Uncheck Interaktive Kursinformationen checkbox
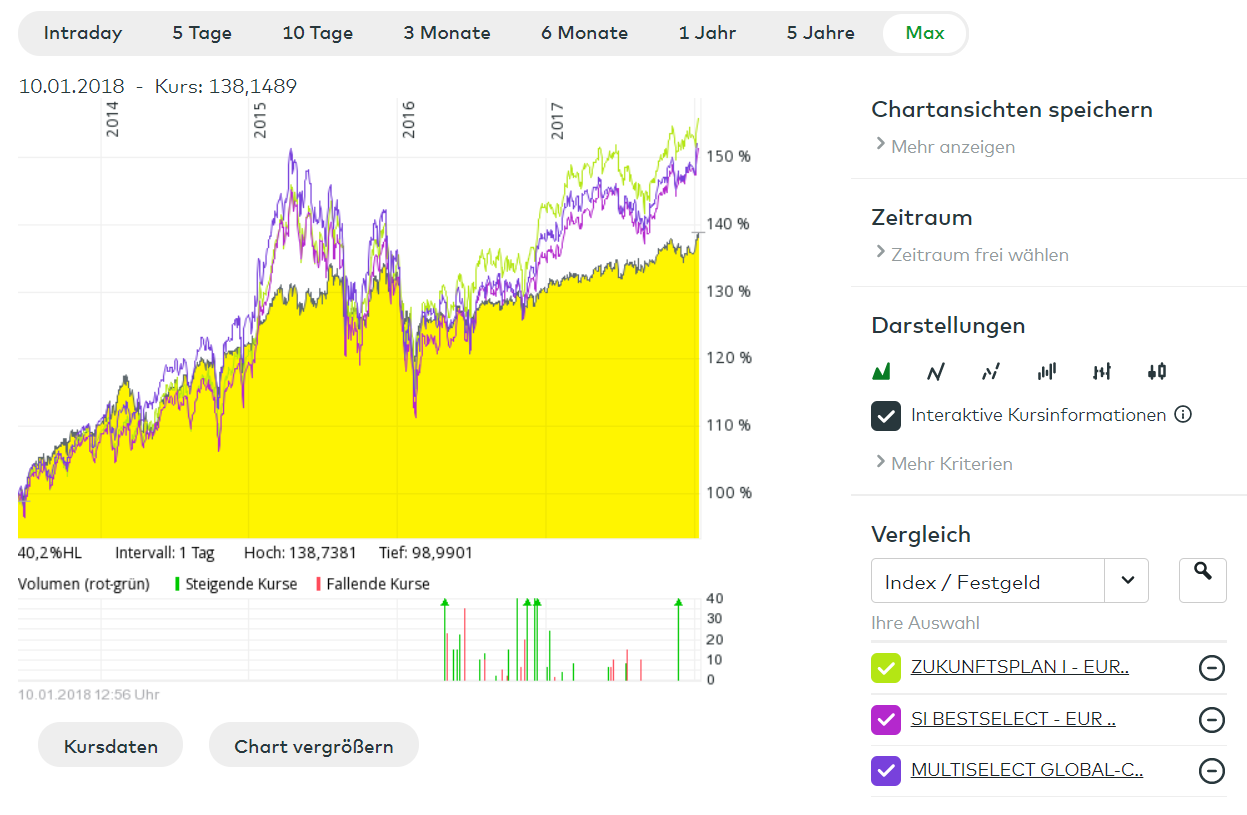Viewport: 1247px width, 815px height. click(886, 415)
